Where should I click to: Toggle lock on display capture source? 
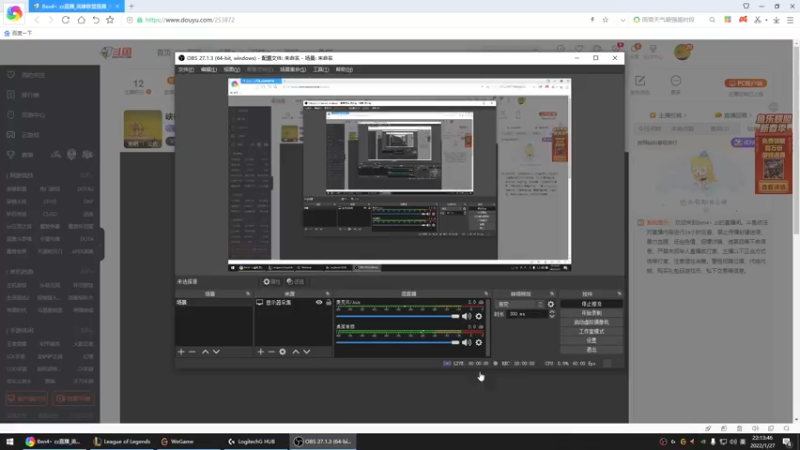[329, 303]
